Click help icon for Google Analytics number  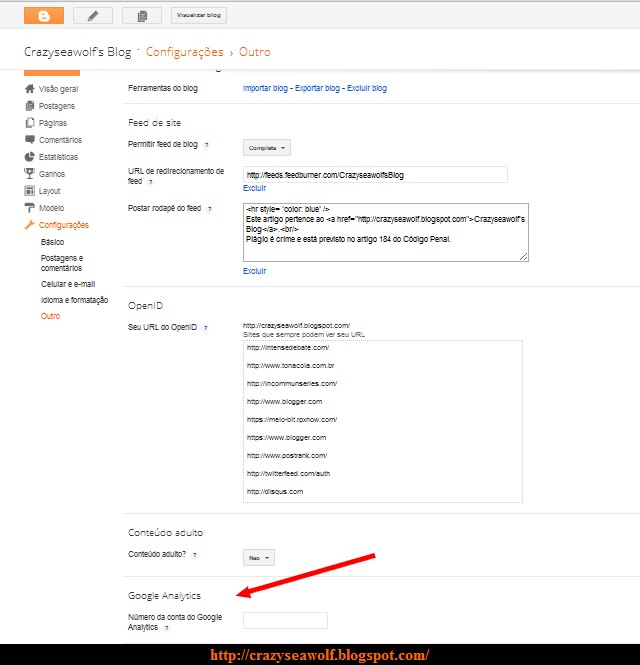coord(166,628)
